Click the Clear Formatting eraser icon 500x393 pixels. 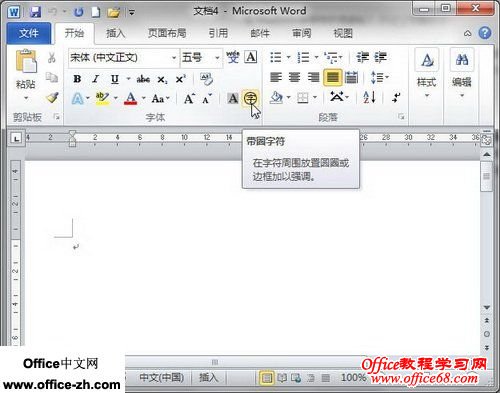(x=206, y=79)
